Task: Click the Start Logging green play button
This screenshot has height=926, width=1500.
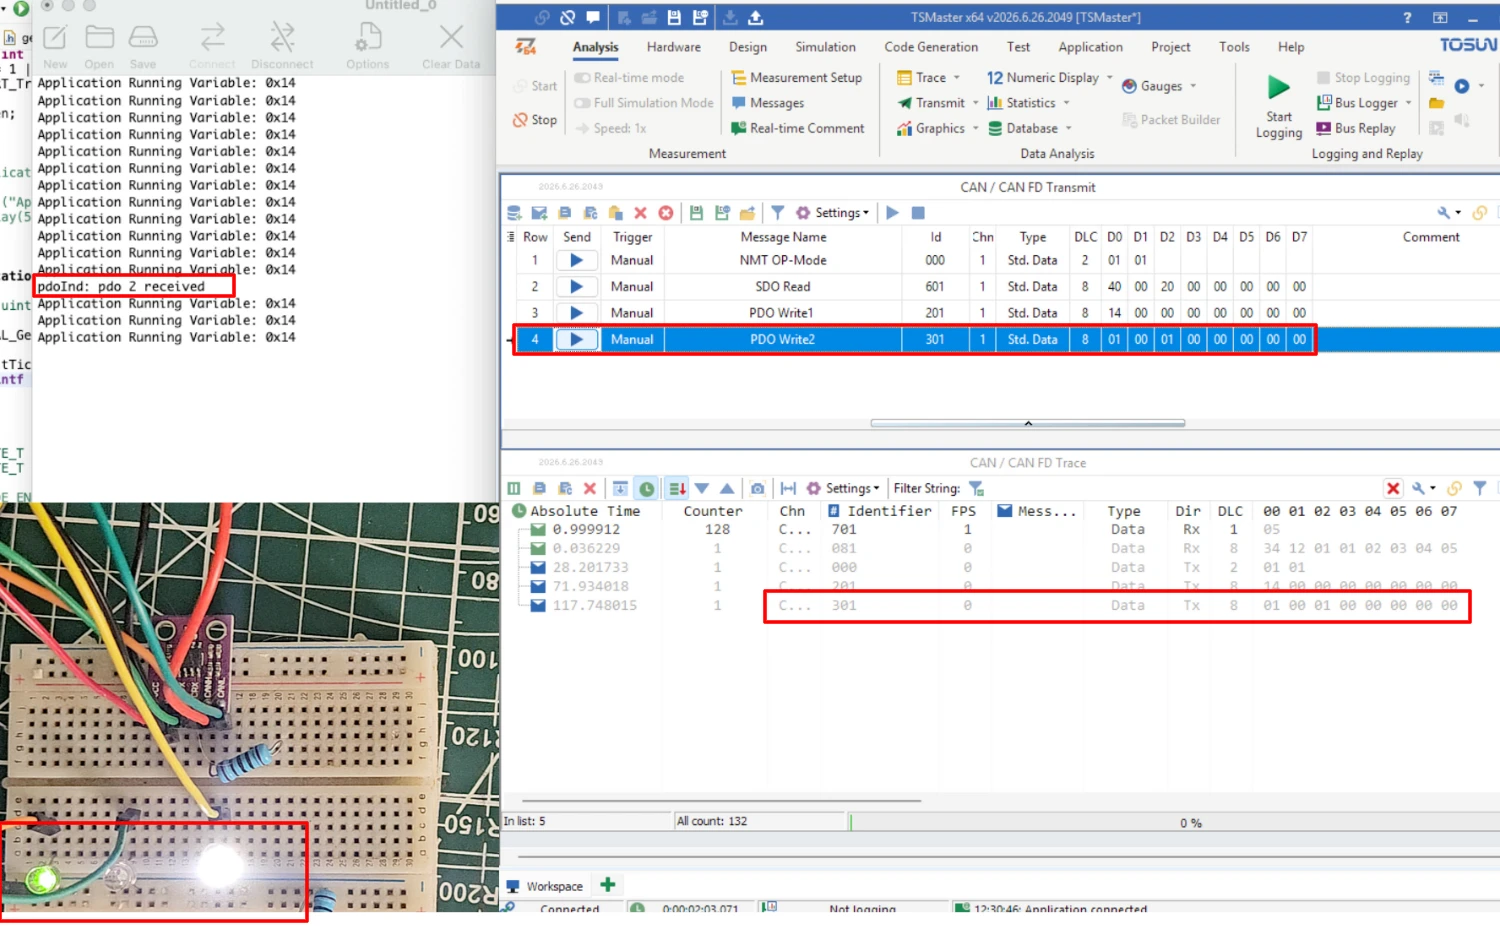Action: [x=1278, y=88]
